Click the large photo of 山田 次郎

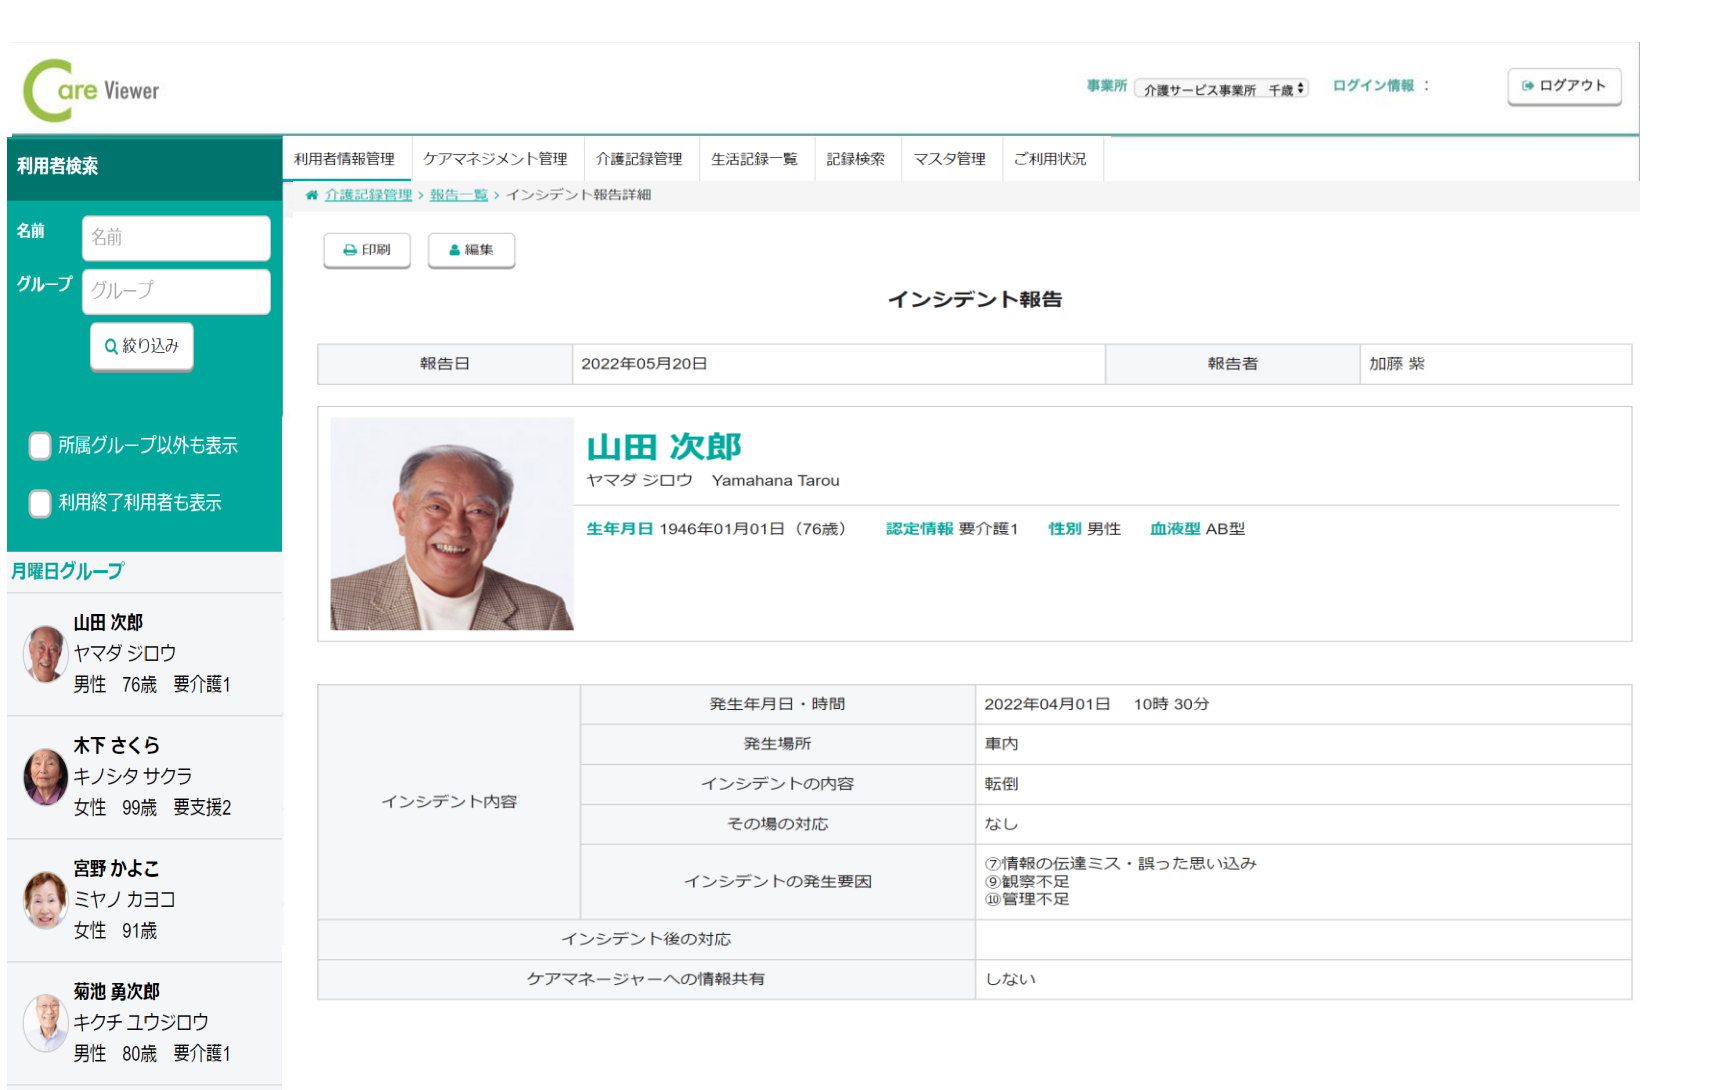pos(452,524)
